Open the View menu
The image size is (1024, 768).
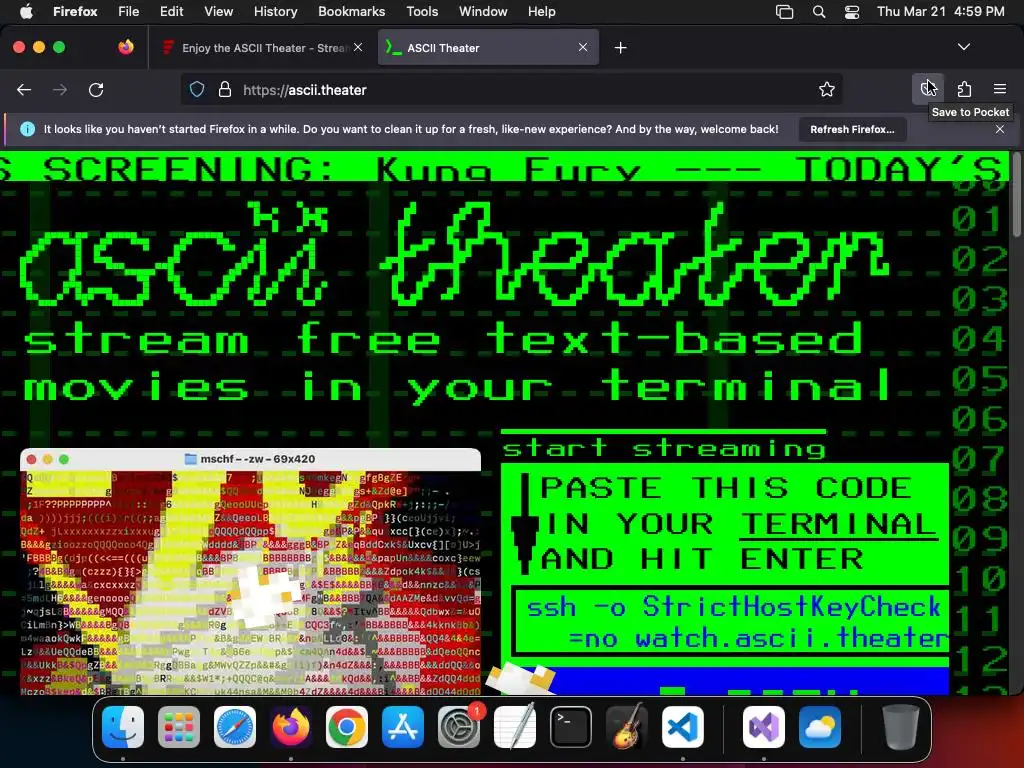(x=218, y=11)
